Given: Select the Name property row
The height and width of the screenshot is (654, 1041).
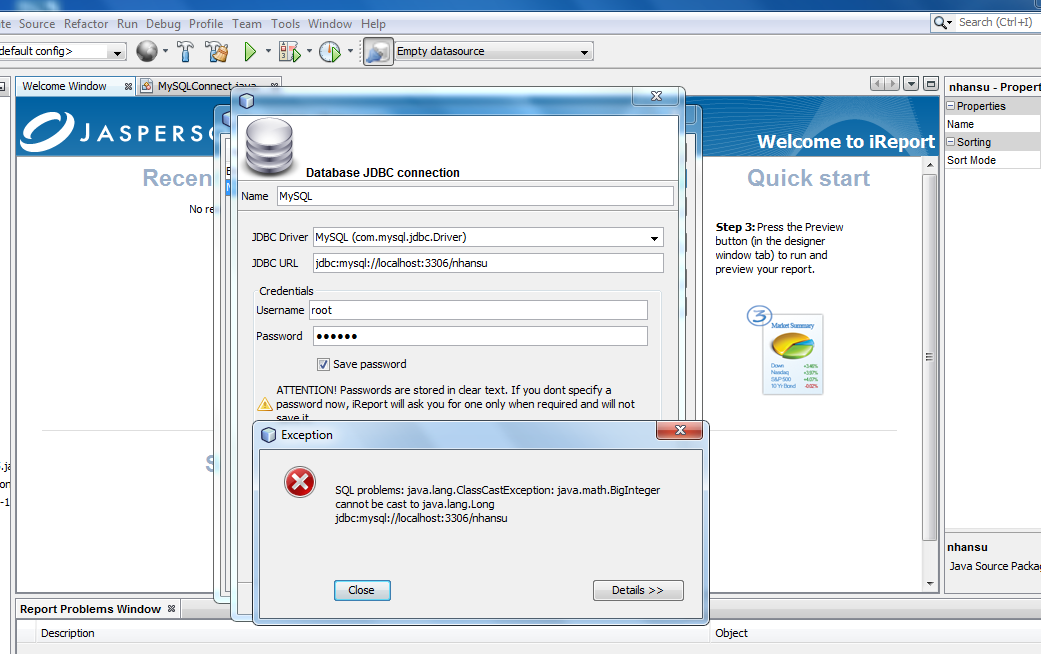Looking at the screenshot, I should [993, 124].
